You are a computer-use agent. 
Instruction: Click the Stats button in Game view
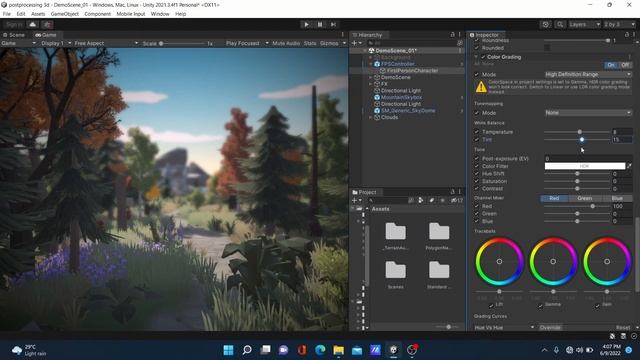[x=310, y=43]
